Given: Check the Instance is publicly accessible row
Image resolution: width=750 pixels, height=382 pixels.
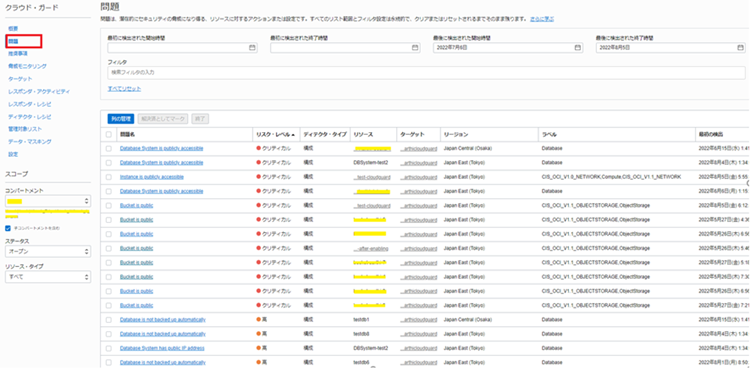Looking at the screenshot, I should click(109, 177).
